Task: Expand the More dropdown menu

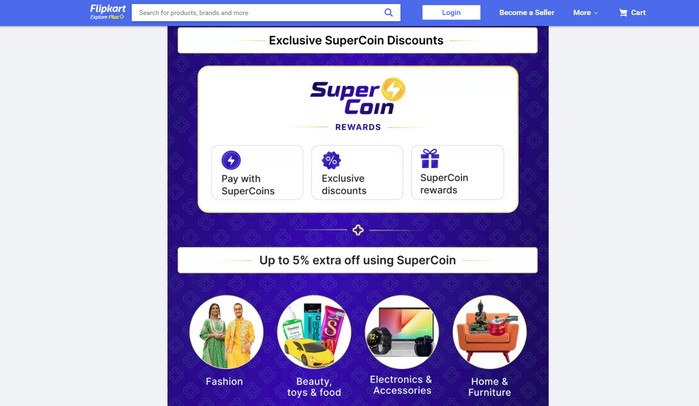Action: click(585, 13)
